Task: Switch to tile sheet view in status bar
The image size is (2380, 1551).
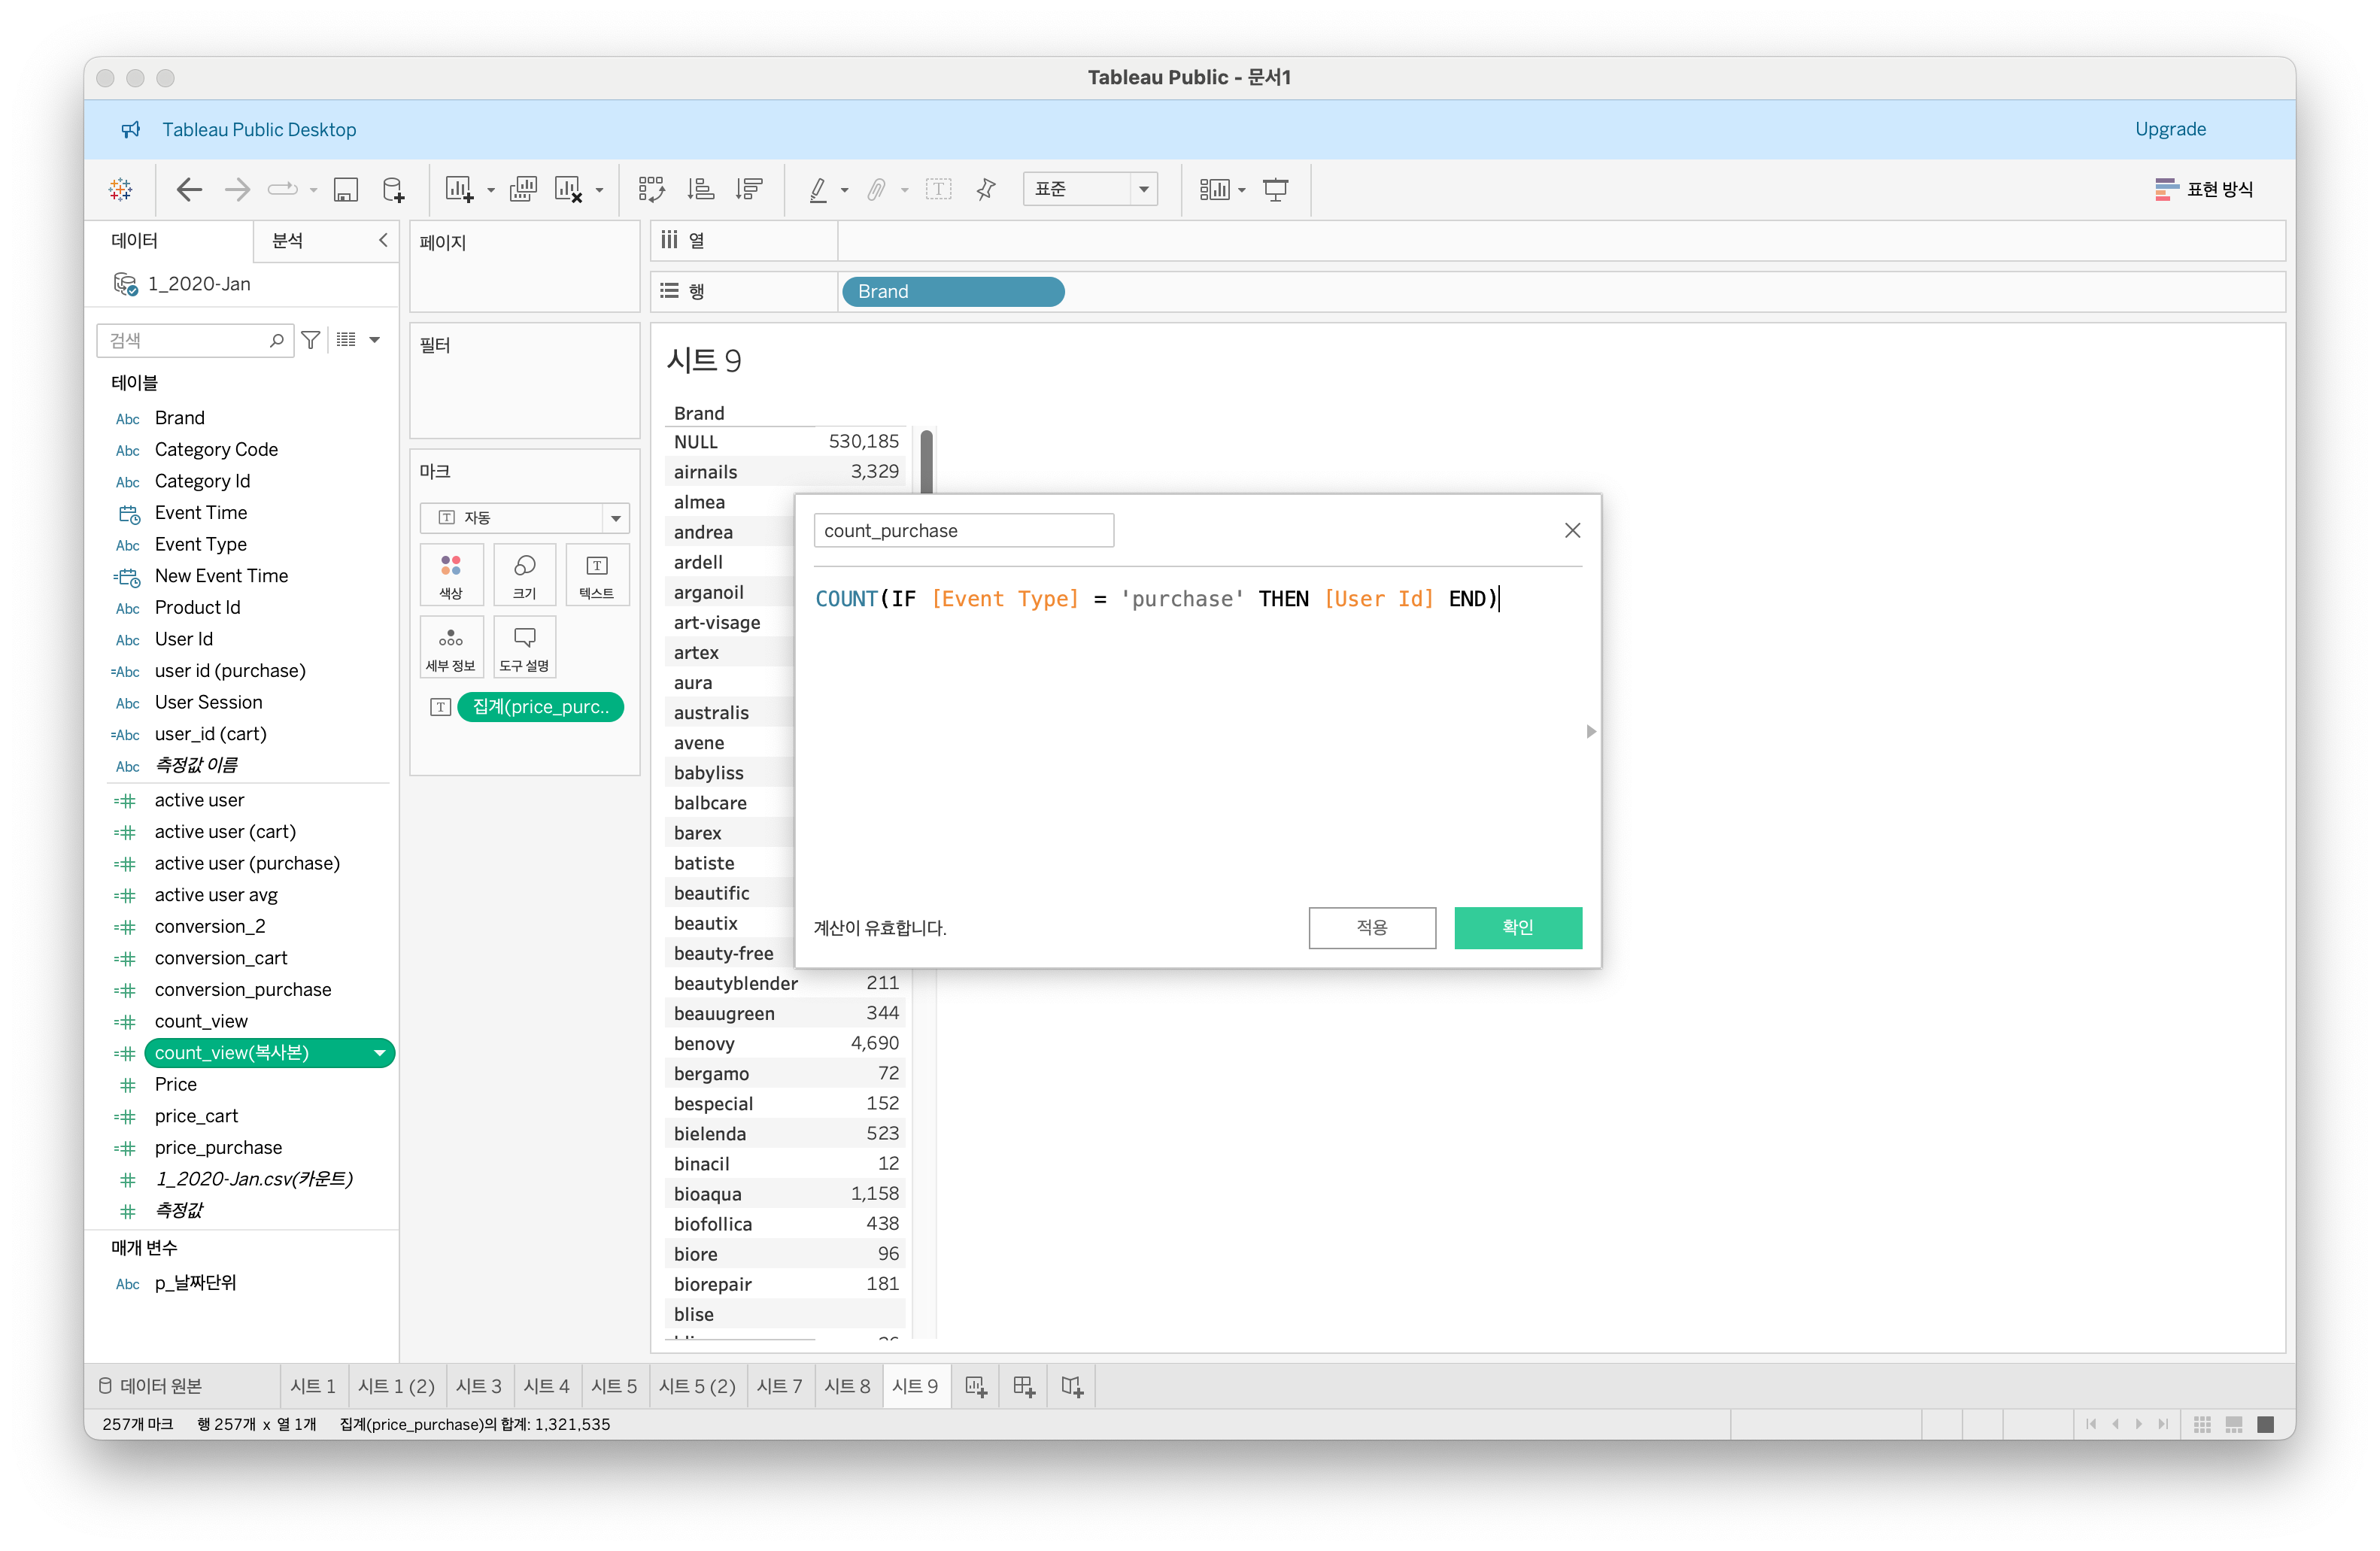Action: pos(2203,1424)
